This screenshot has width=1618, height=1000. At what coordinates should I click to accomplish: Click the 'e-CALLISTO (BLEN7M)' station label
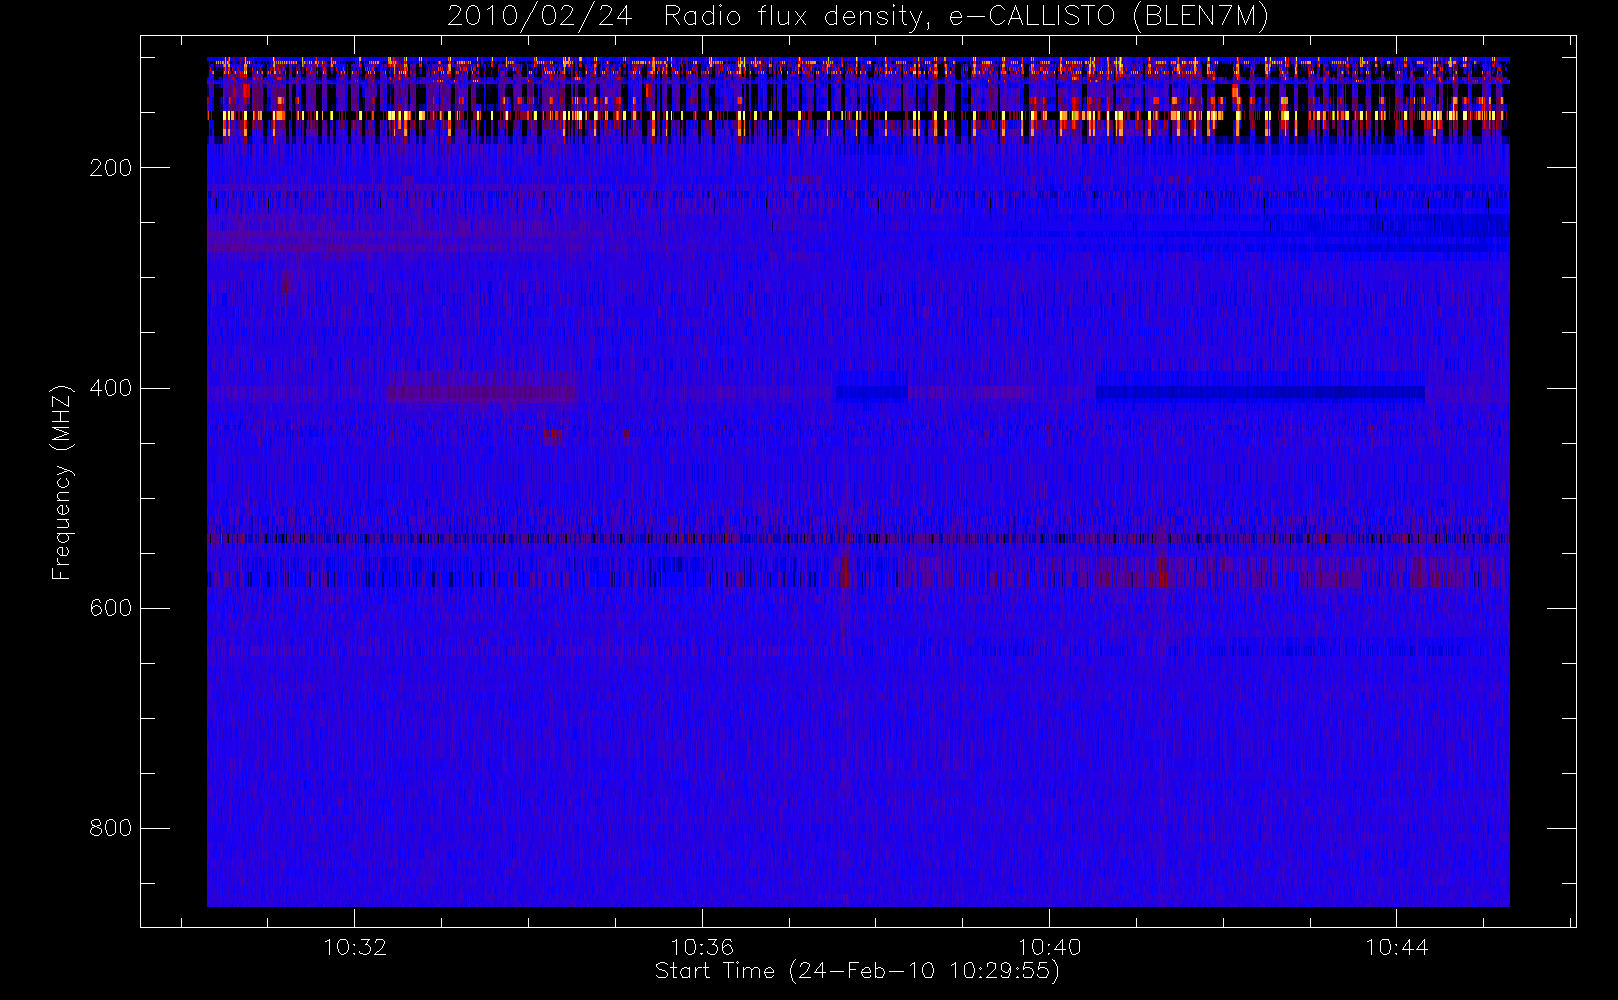pyautogui.click(x=1108, y=17)
